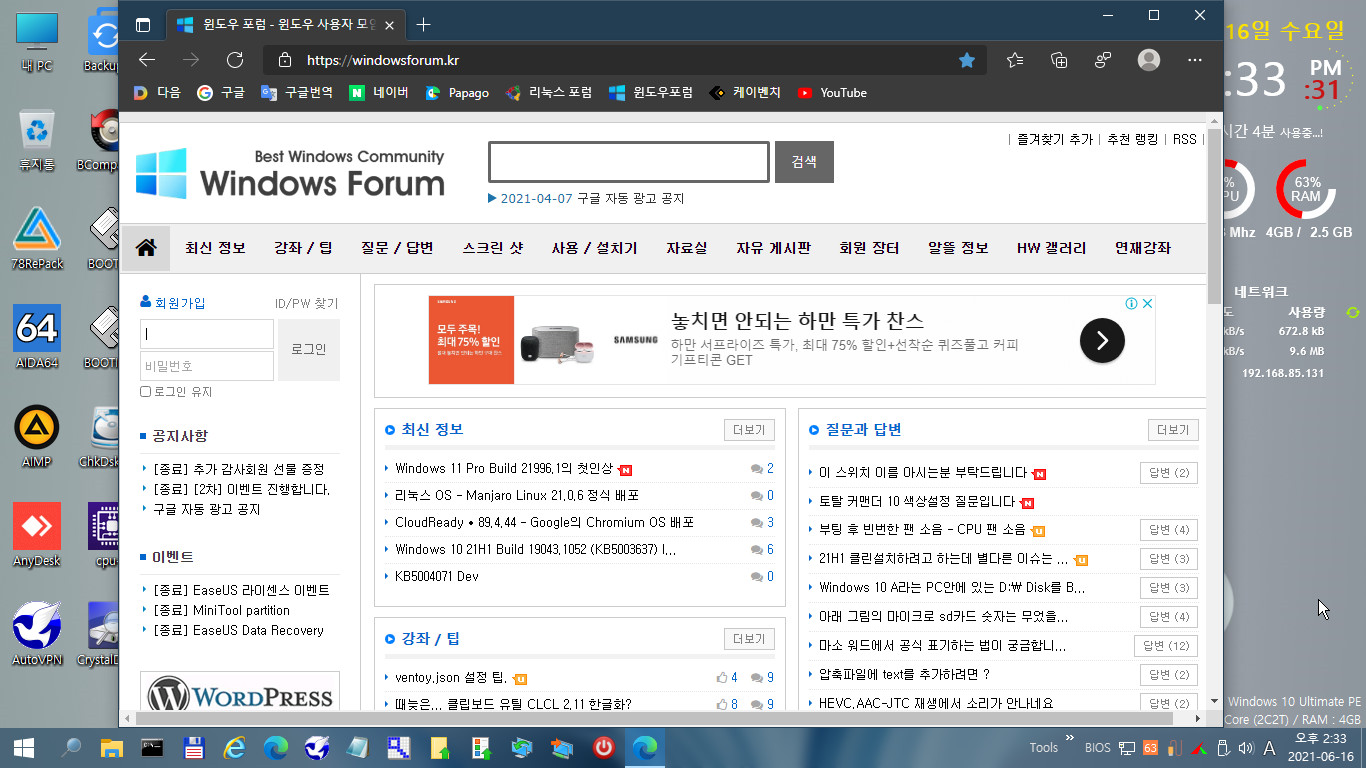
Task: Open the Daum bookmark
Action: click(157, 92)
